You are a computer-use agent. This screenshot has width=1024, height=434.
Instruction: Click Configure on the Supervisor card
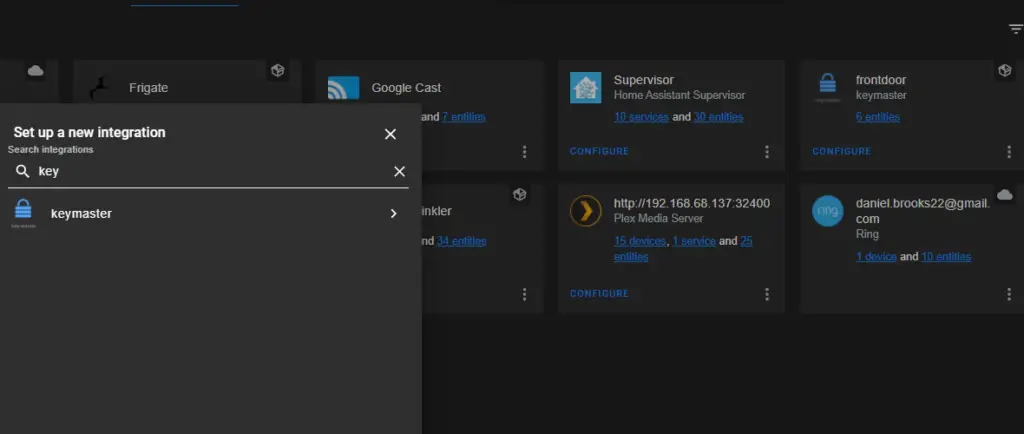coord(600,151)
